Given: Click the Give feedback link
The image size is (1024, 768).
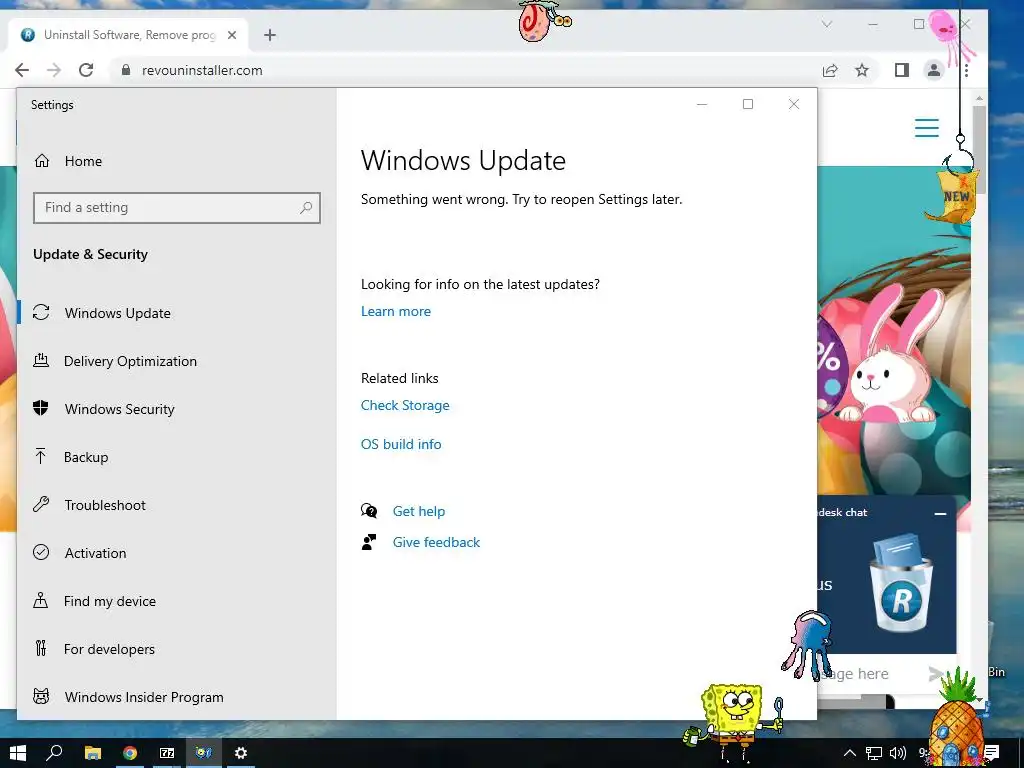Looking at the screenshot, I should pyautogui.click(x=436, y=542).
